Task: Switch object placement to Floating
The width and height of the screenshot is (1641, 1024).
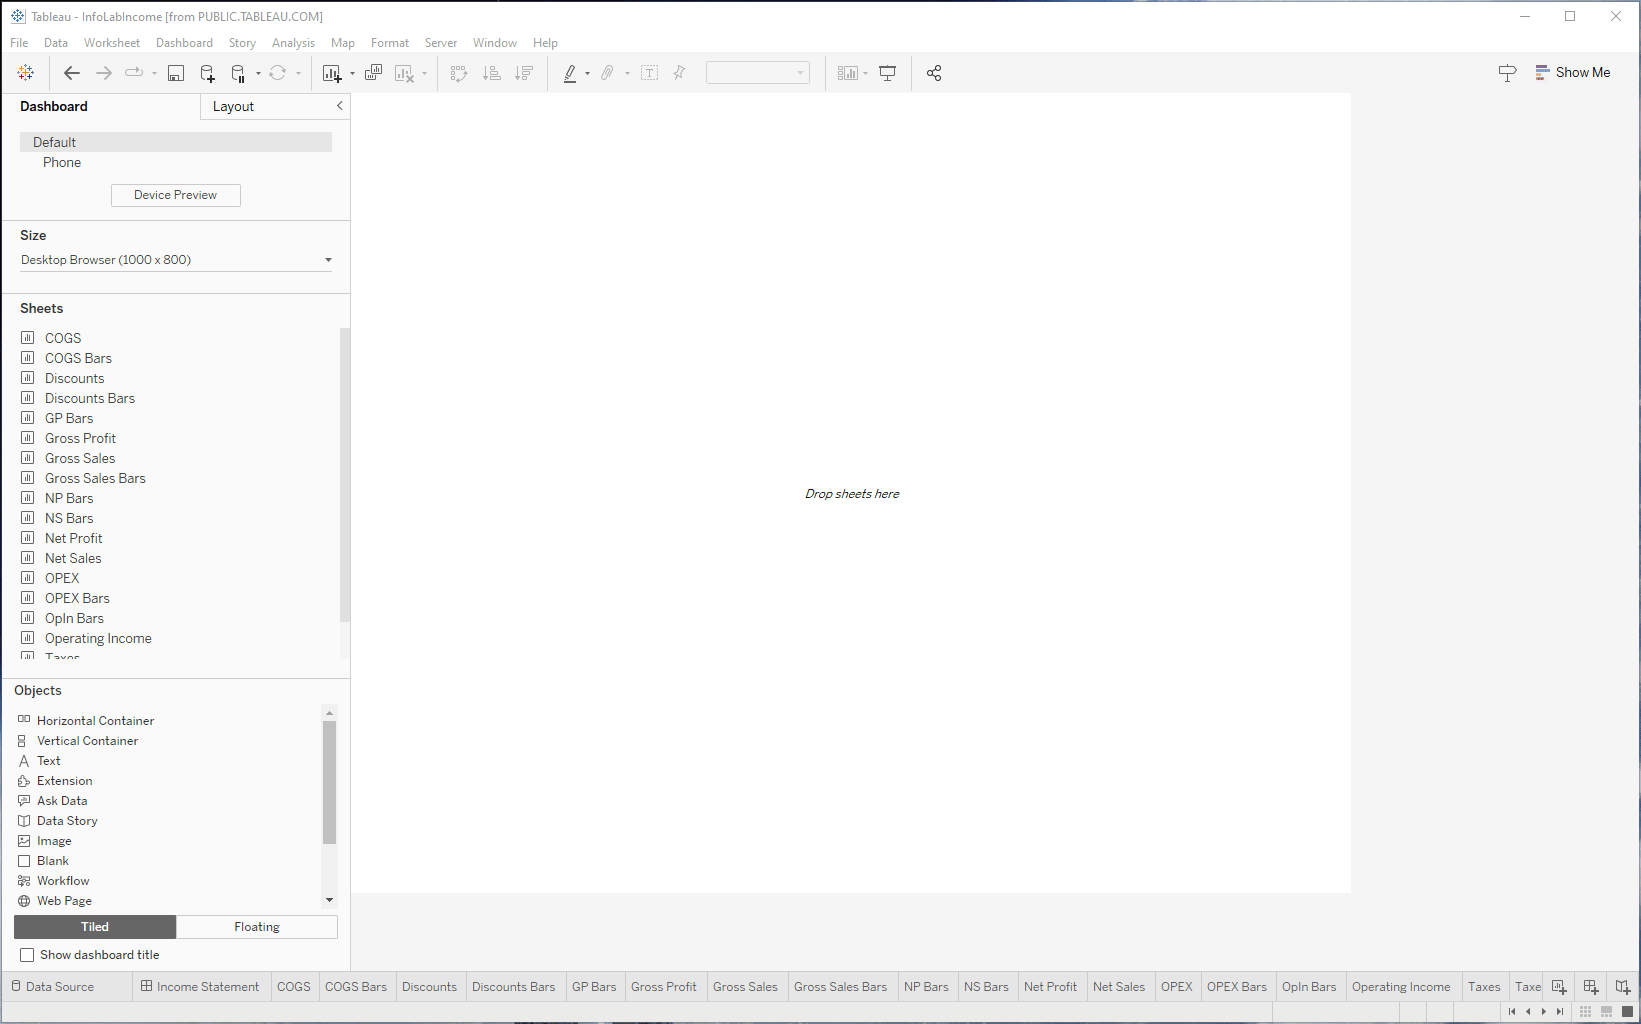Action: (257, 927)
